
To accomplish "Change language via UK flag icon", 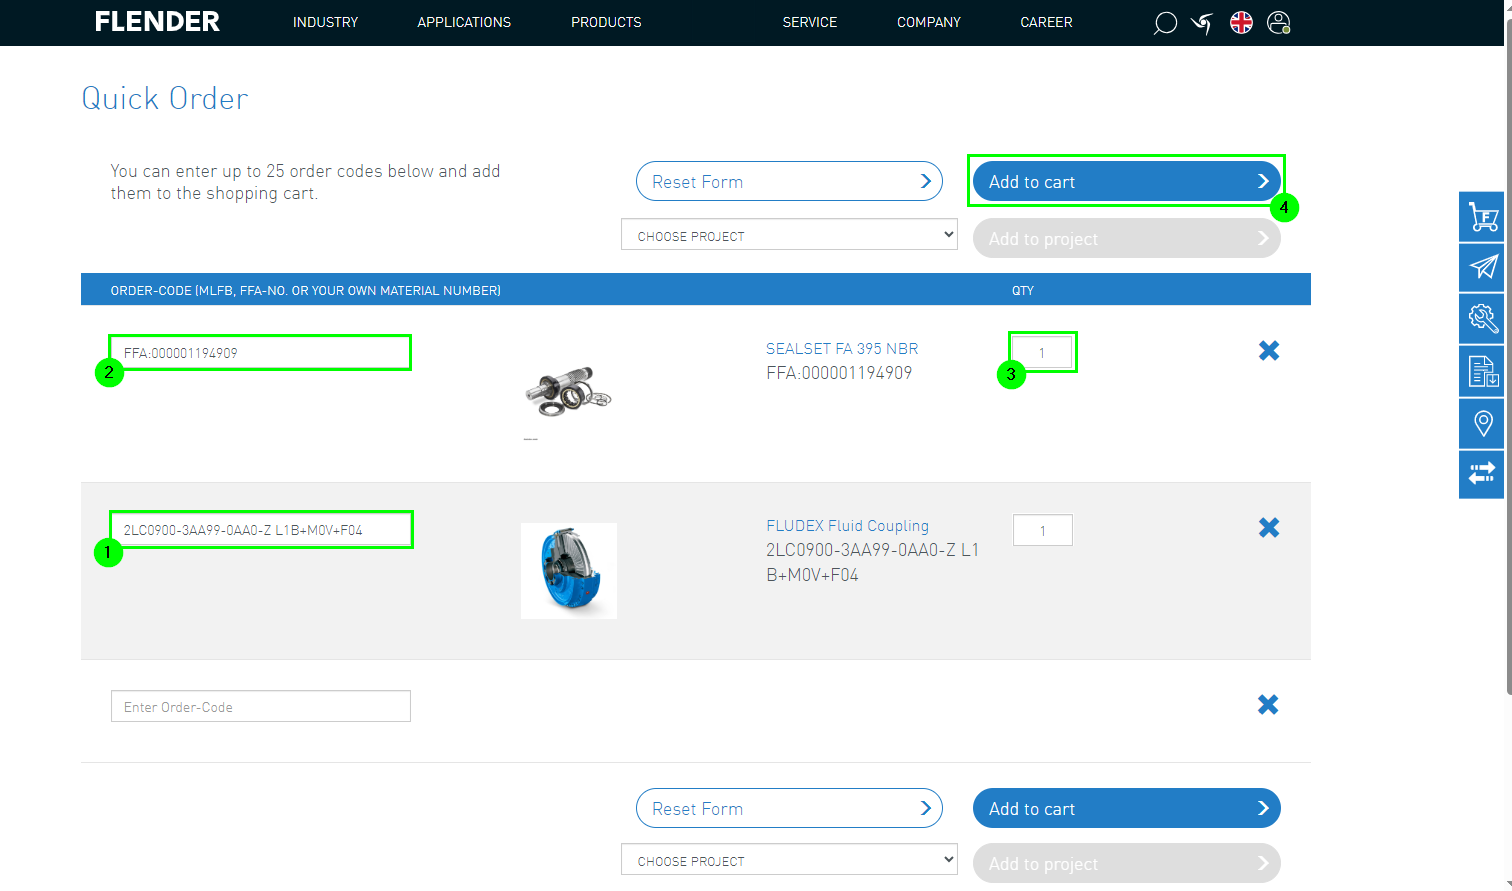I will (1241, 23).
